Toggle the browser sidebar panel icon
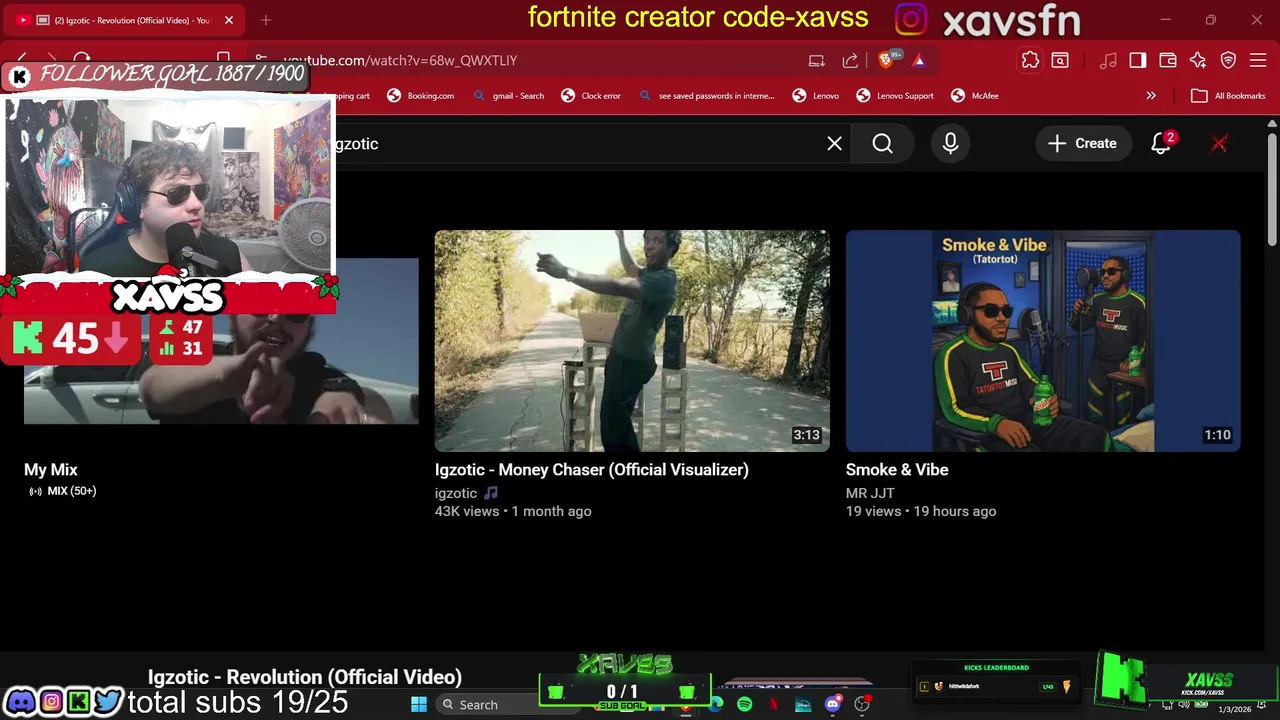The width and height of the screenshot is (1280, 720). coord(1138,60)
